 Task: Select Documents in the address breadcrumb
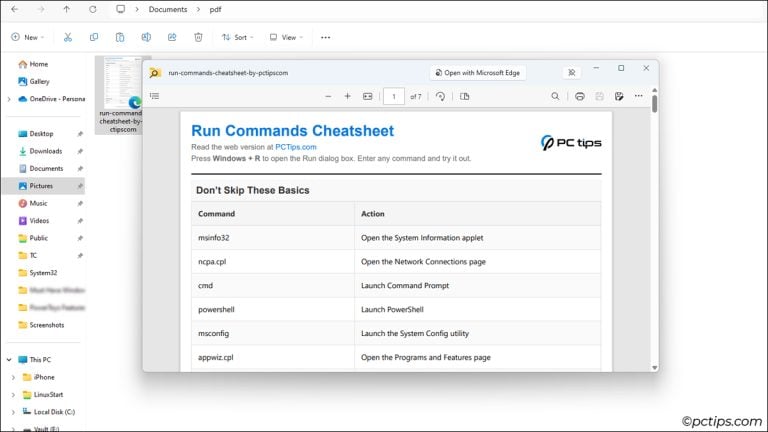click(167, 9)
